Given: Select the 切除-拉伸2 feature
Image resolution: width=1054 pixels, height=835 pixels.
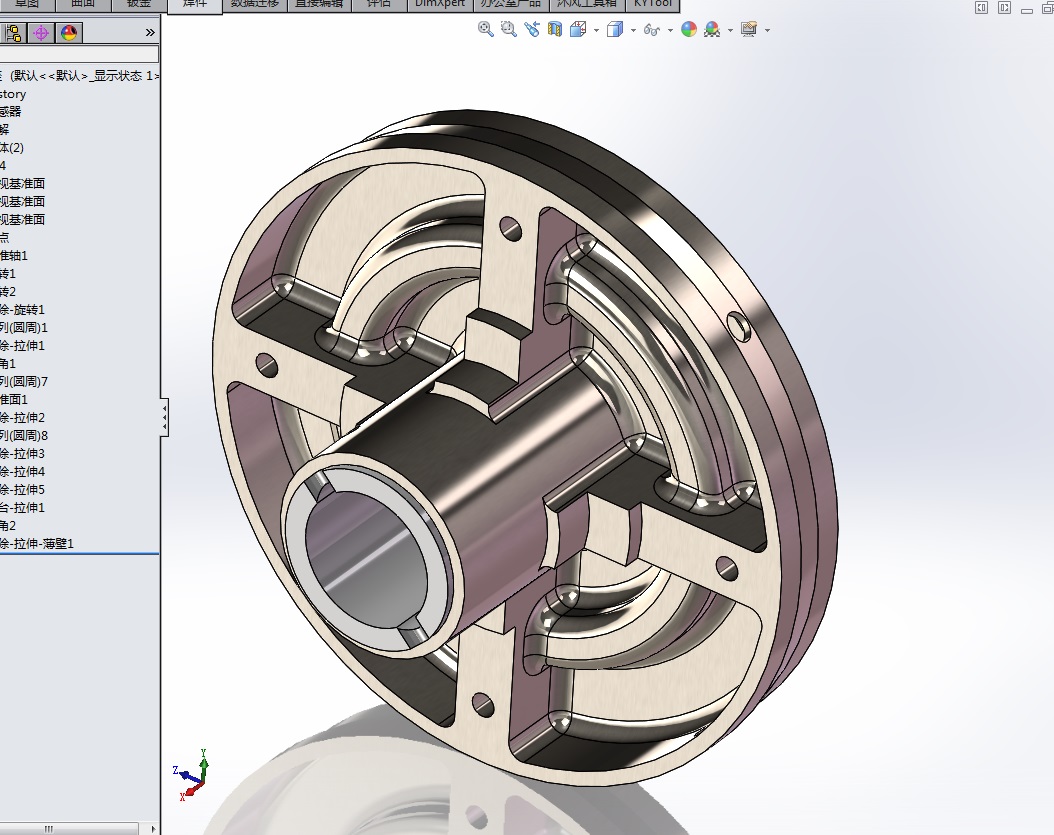Looking at the screenshot, I should [x=22, y=418].
